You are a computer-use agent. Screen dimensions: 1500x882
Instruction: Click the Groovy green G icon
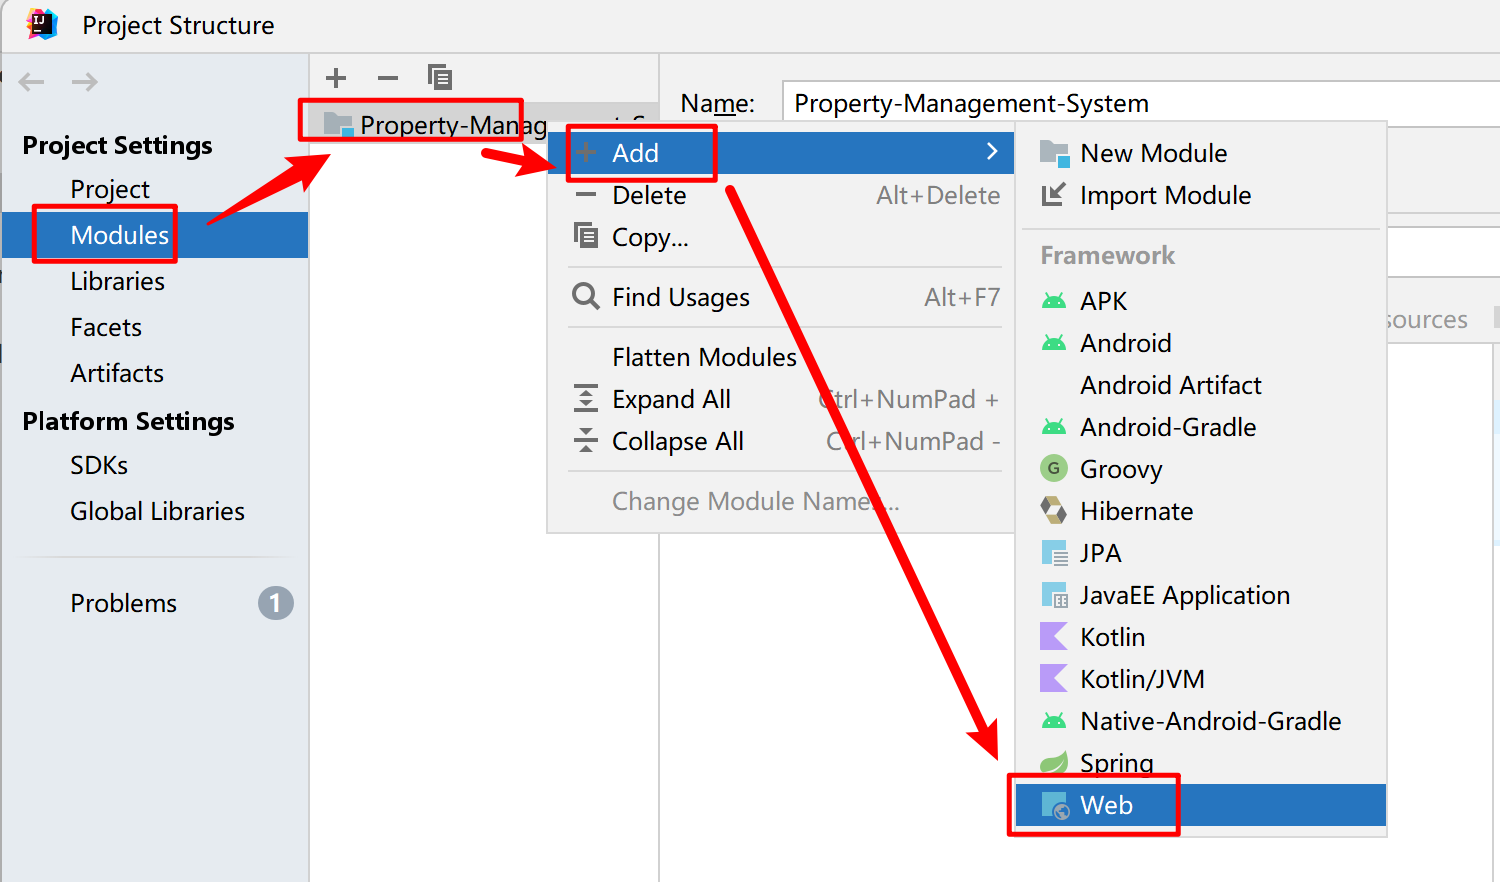[x=1054, y=468]
